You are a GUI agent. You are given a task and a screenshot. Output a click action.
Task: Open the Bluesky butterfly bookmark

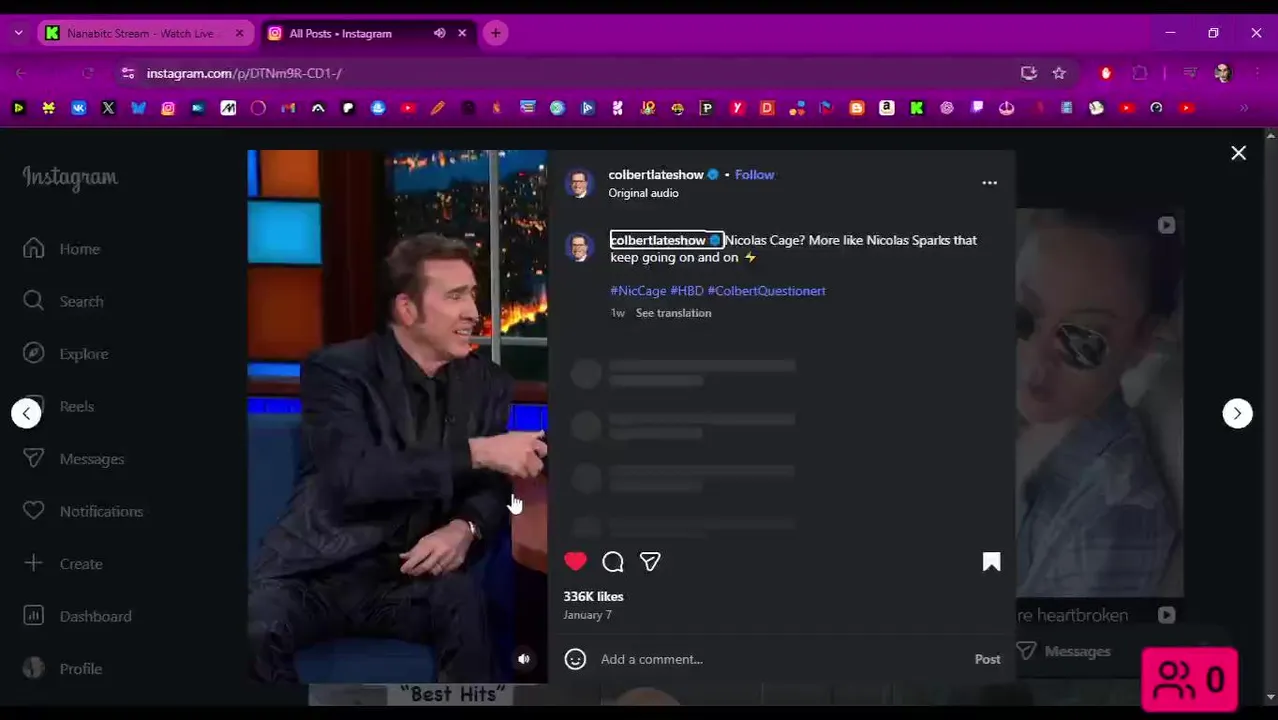138,108
